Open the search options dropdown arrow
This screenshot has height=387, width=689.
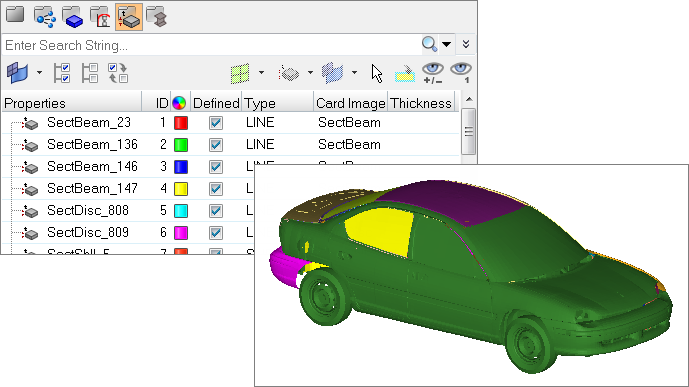pyautogui.click(x=446, y=44)
